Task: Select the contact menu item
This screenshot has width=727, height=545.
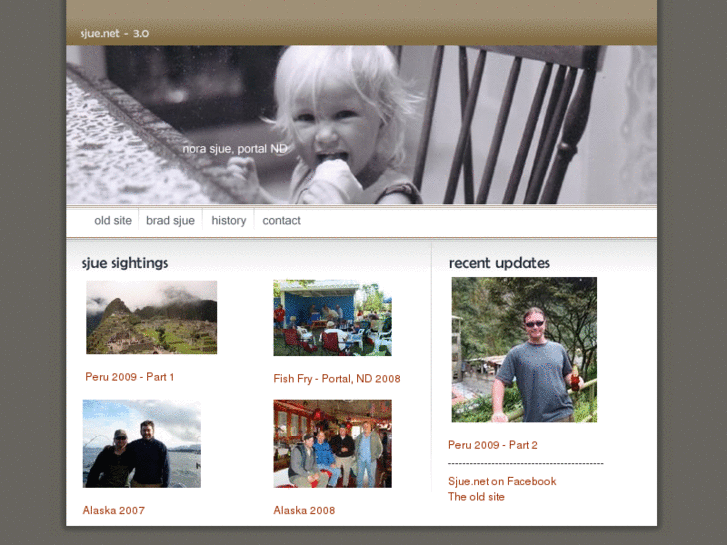Action: point(281,221)
